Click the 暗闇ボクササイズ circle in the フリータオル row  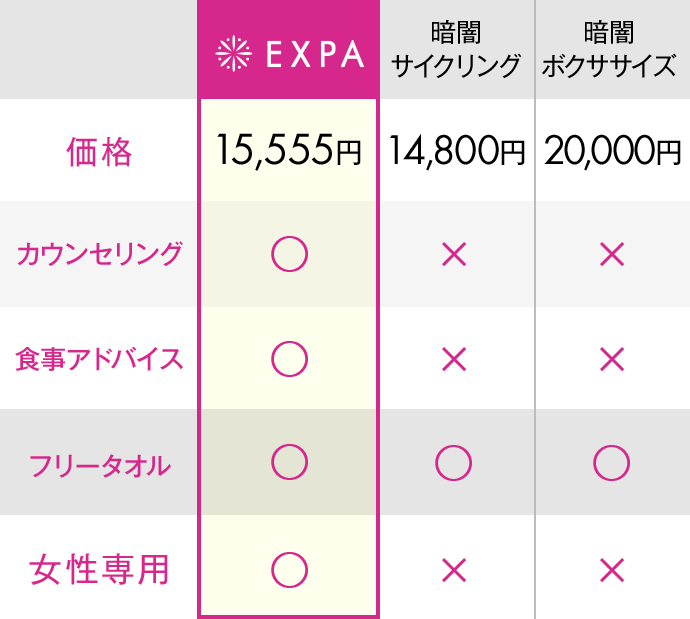(611, 462)
